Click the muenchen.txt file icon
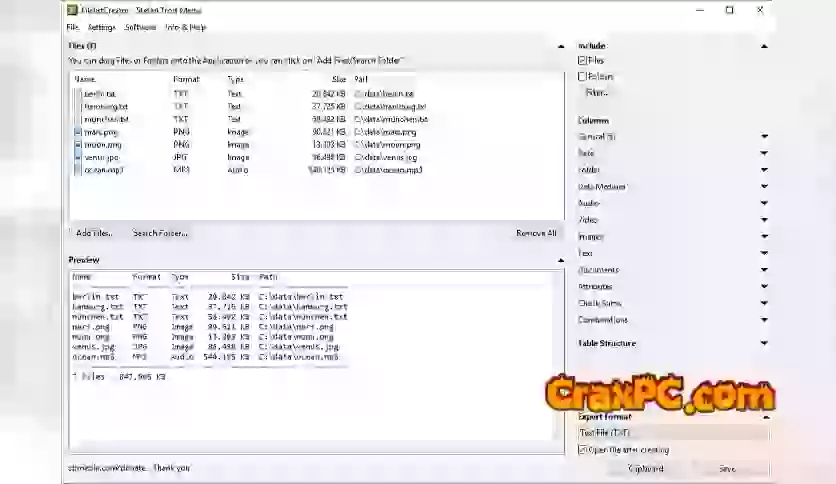The width and height of the screenshot is (836, 484). point(78,119)
